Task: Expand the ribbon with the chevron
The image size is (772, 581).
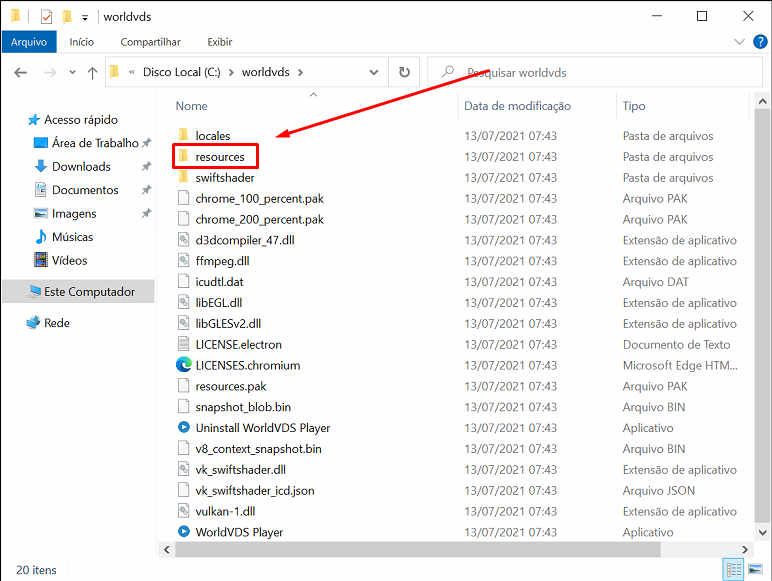Action: click(739, 42)
